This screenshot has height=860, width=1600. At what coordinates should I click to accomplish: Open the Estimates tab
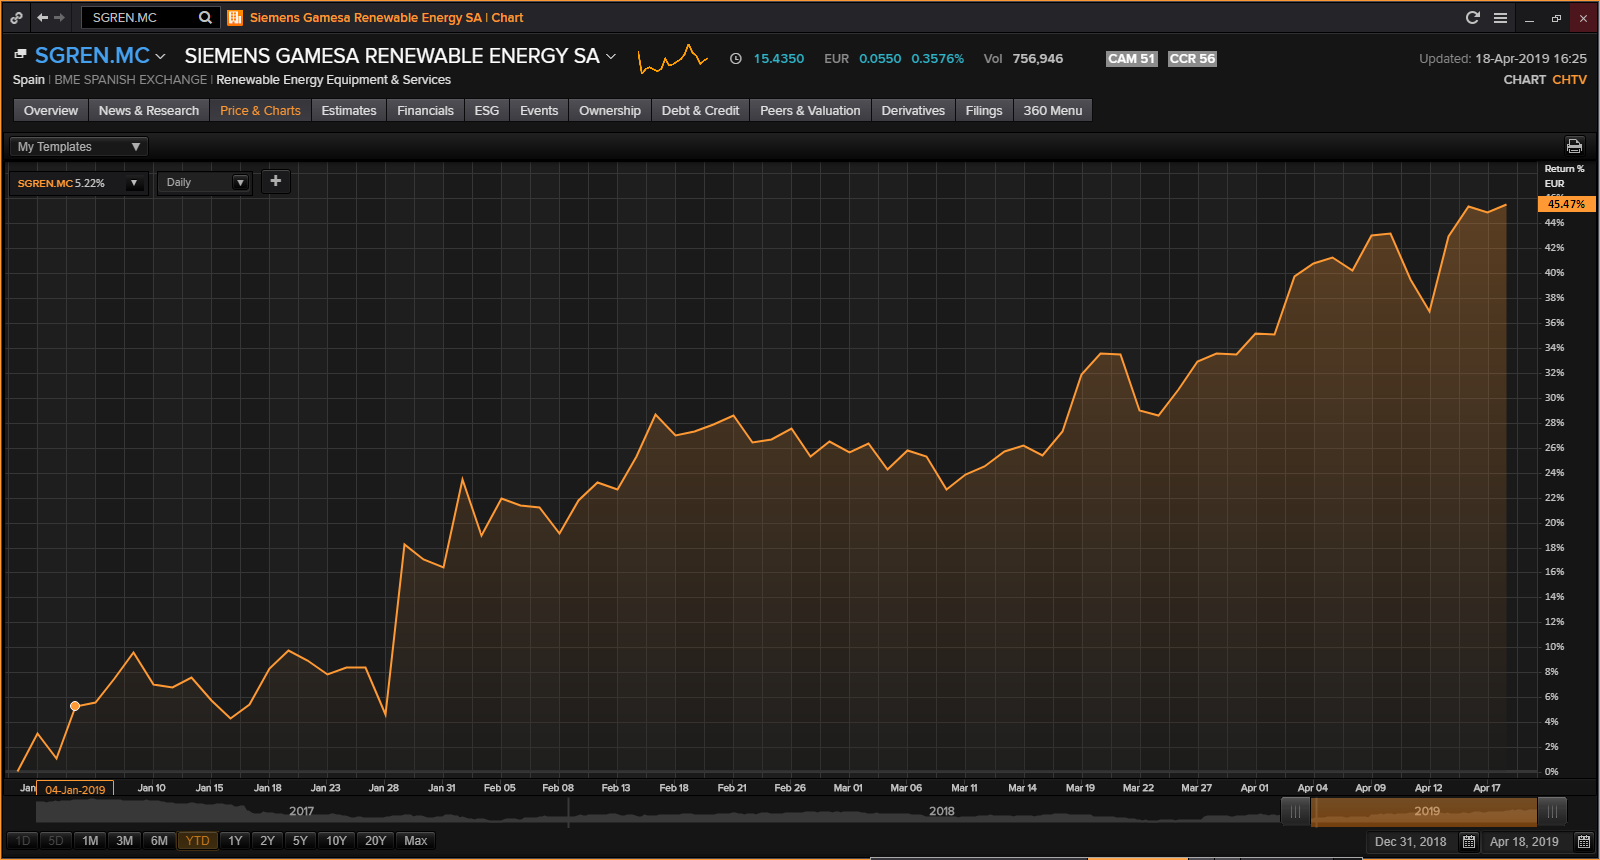(x=349, y=111)
